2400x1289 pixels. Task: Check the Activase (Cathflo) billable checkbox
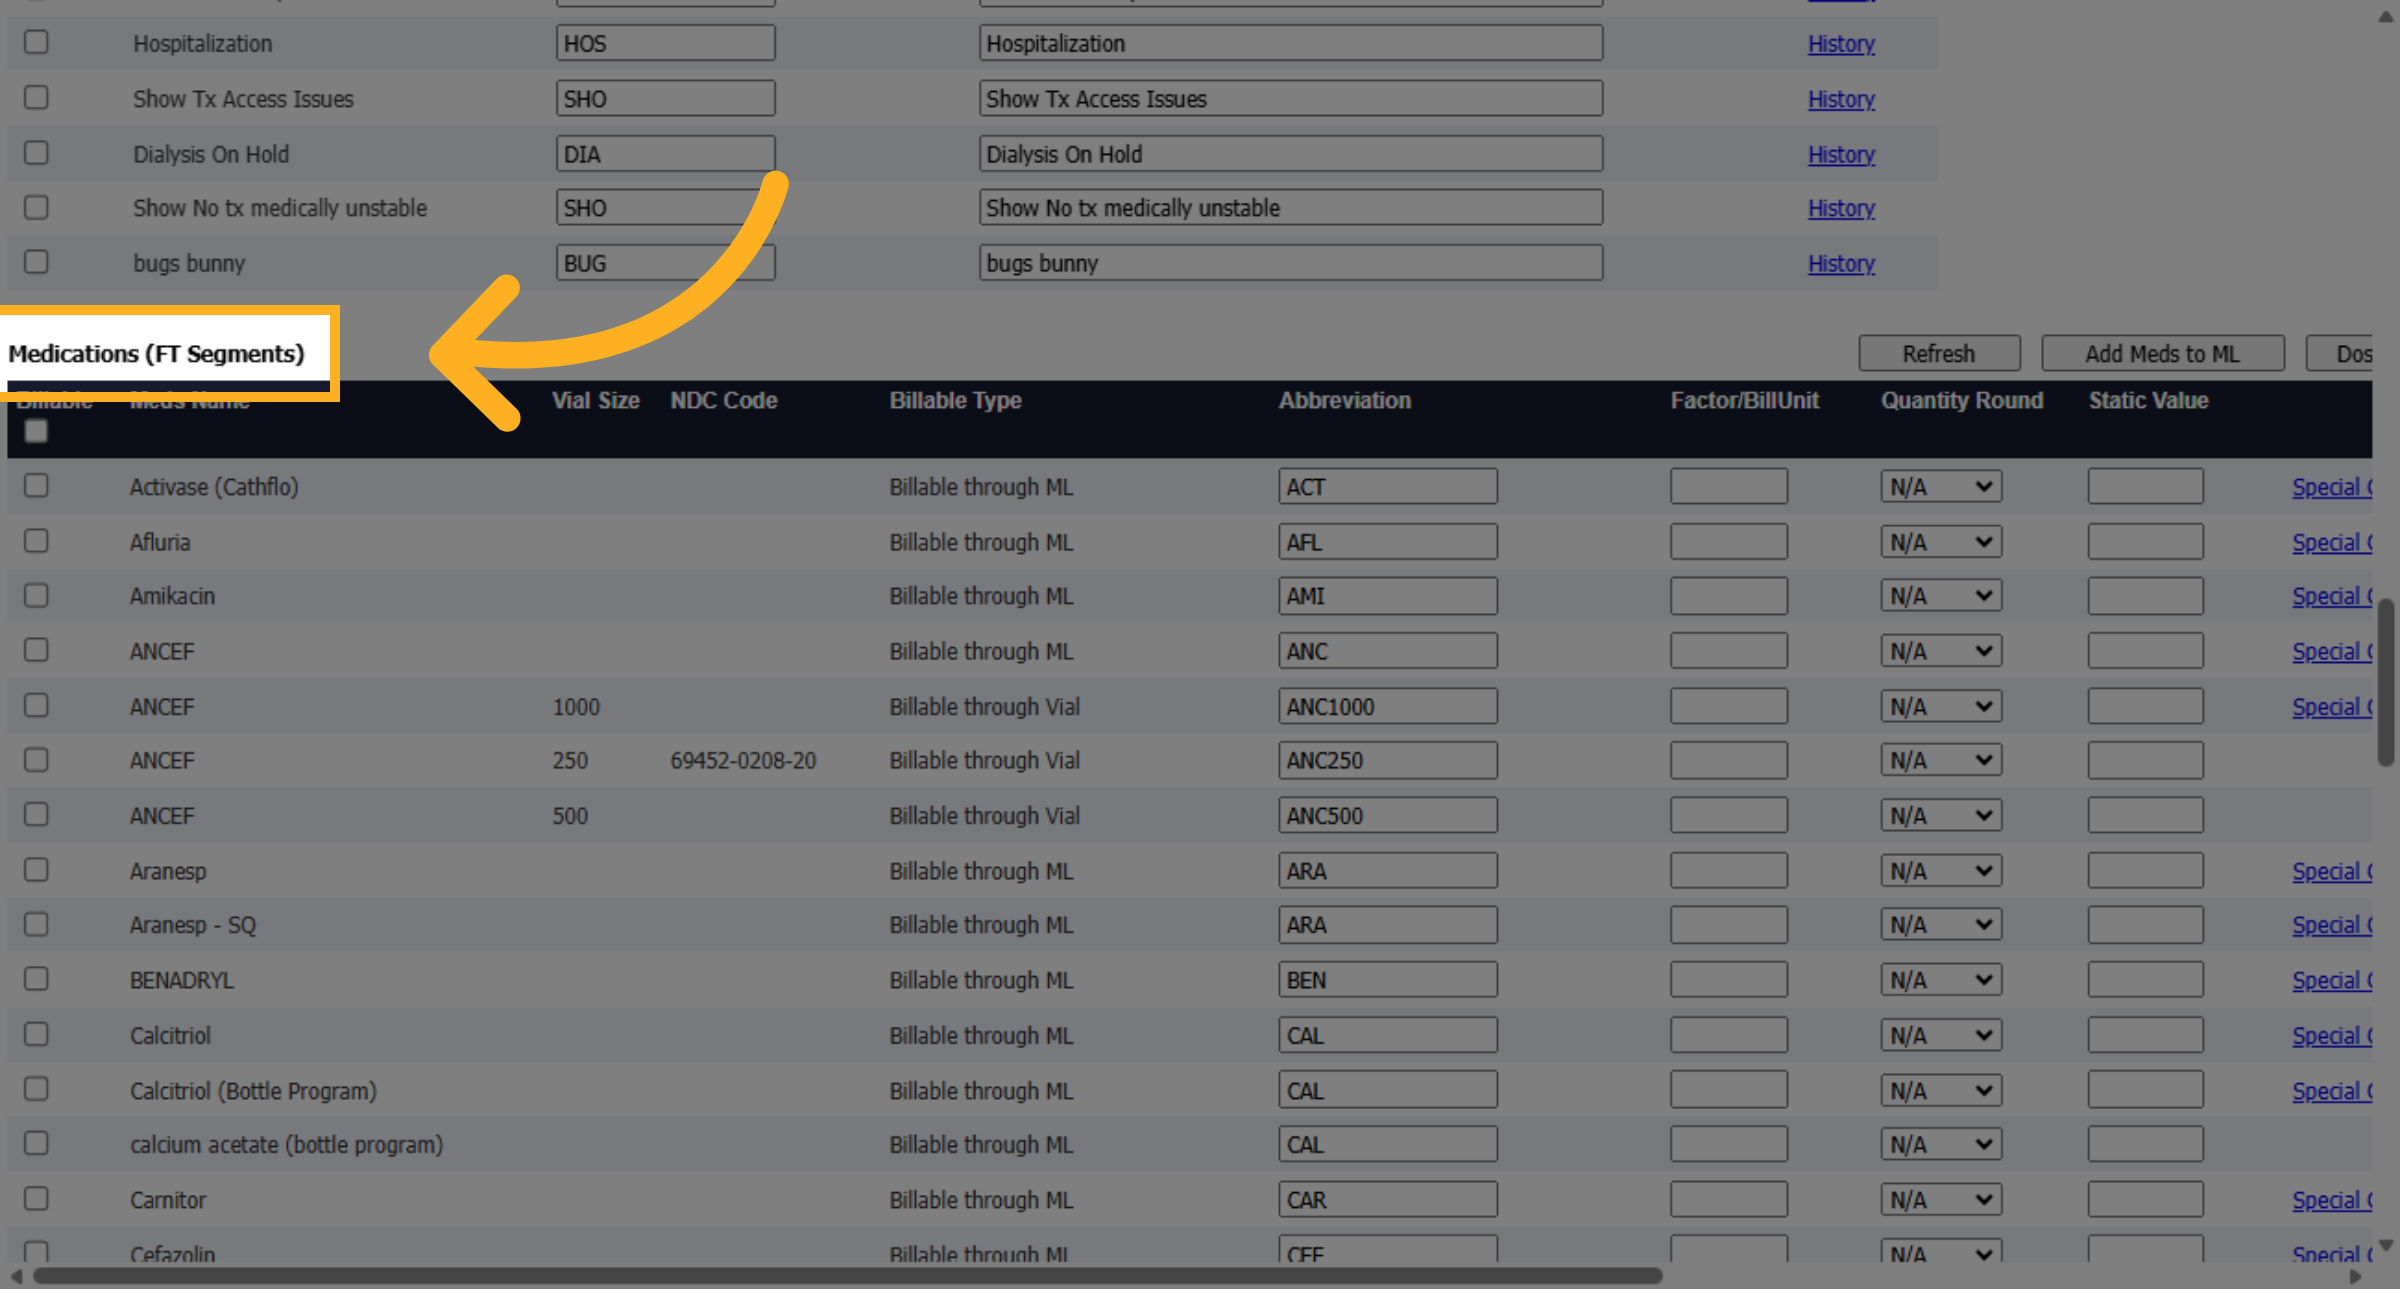pos(36,486)
